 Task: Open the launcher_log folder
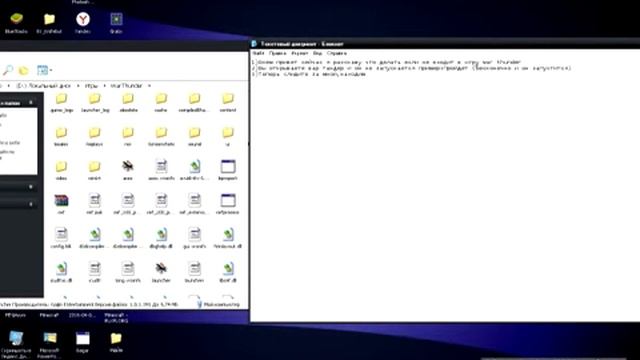coord(95,102)
